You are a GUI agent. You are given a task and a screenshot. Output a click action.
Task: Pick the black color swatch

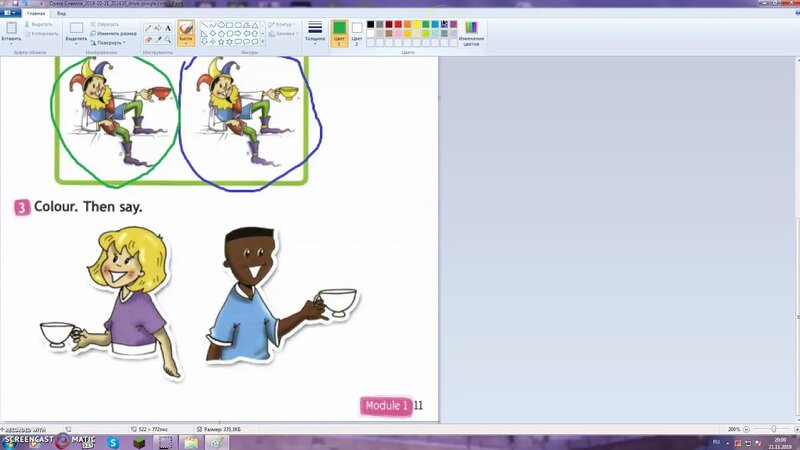(x=371, y=24)
